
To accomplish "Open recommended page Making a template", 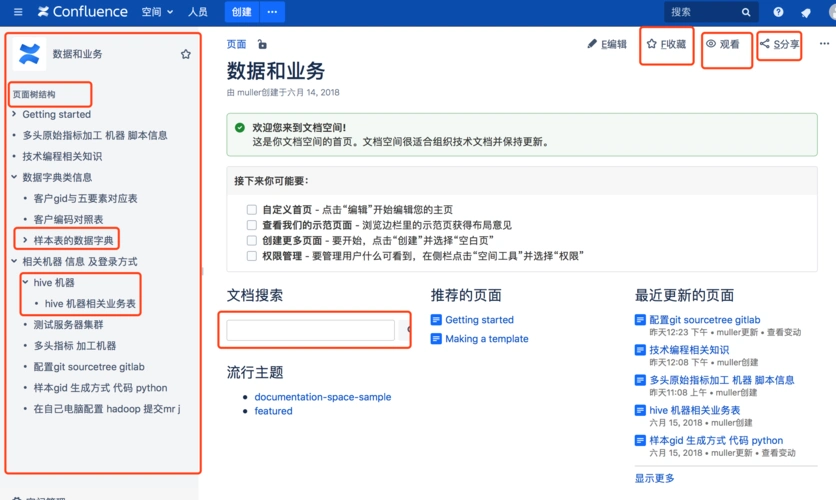I will [x=487, y=339].
